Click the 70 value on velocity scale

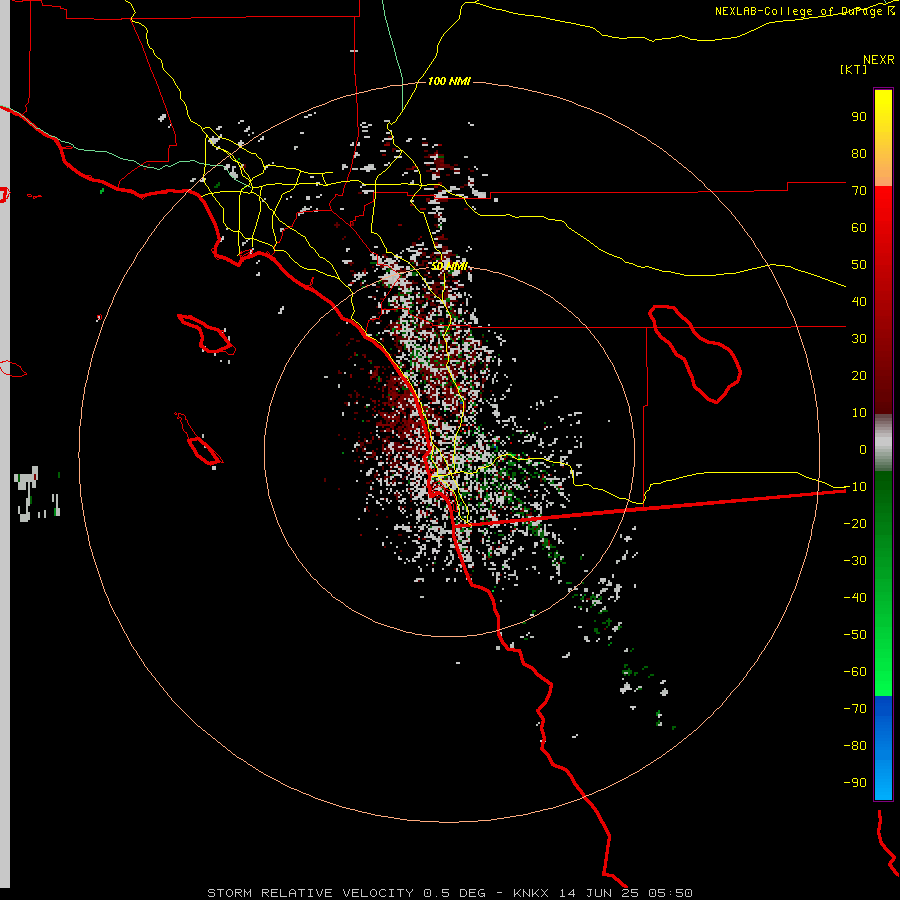coord(859,191)
